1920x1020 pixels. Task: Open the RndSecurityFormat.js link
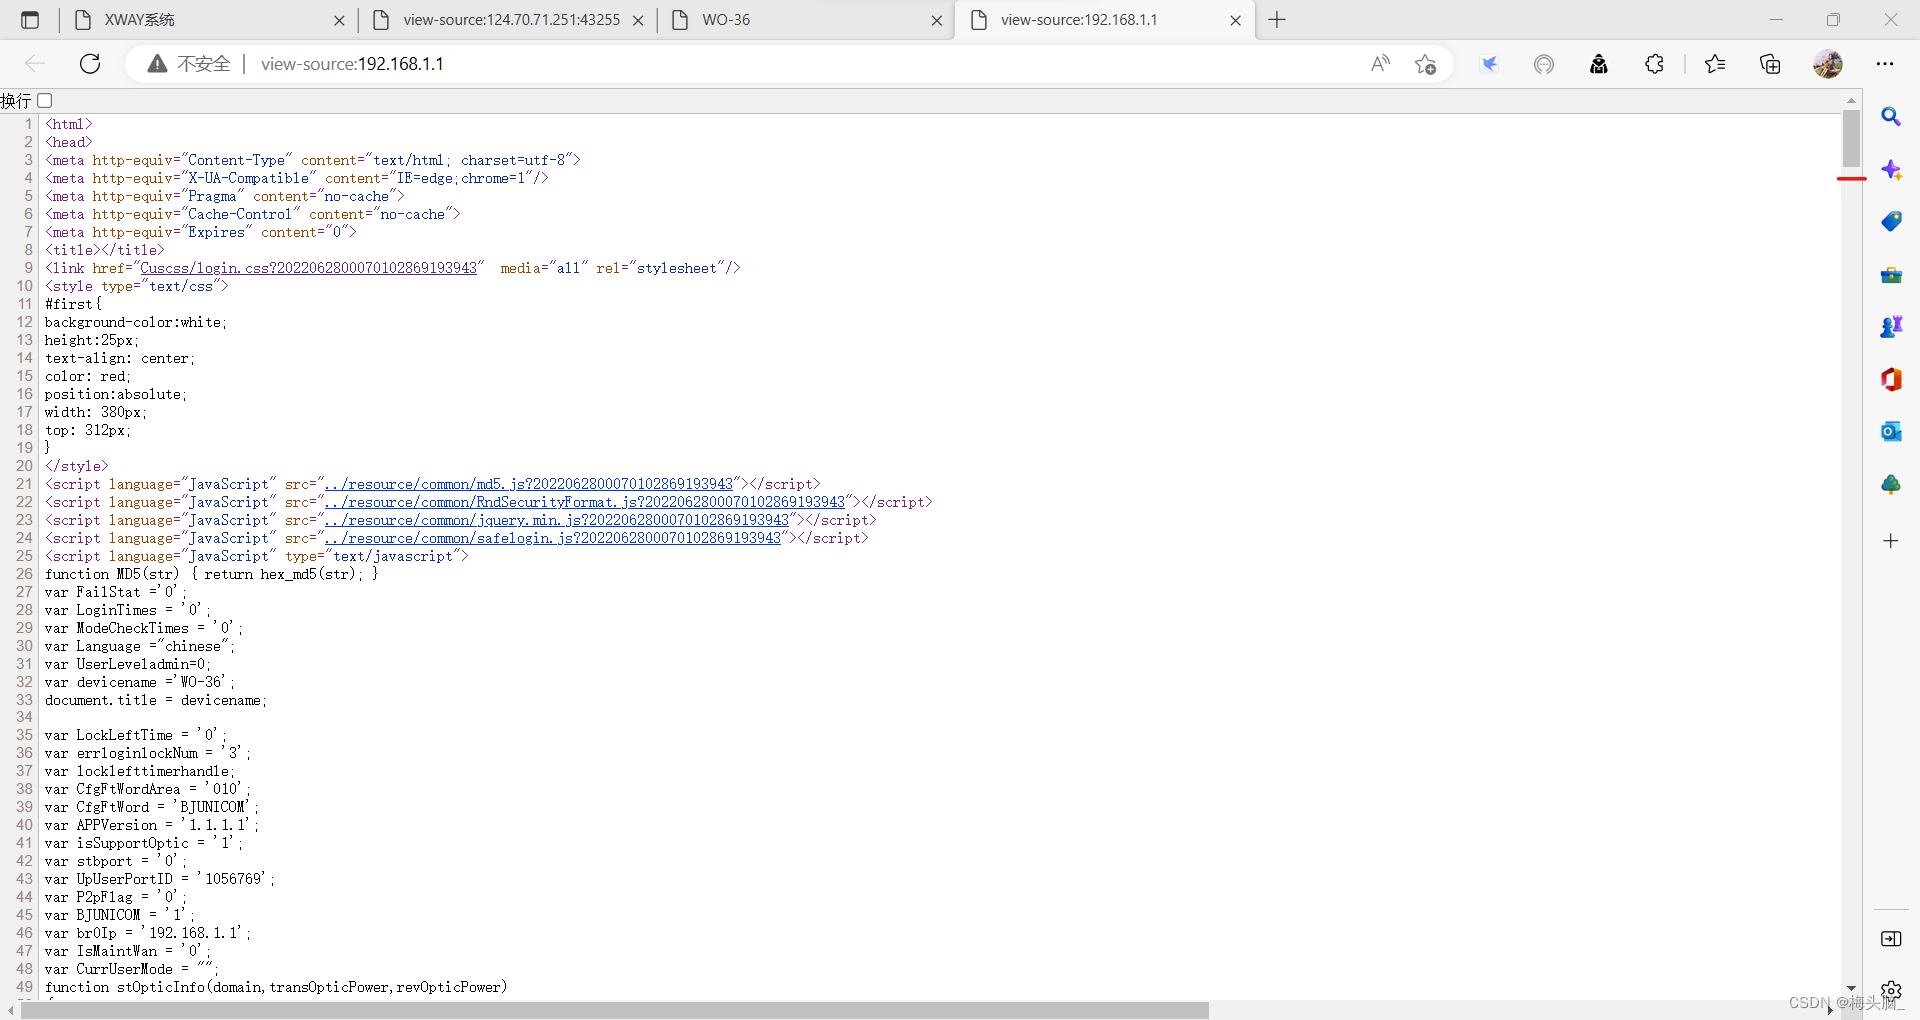pos(585,502)
